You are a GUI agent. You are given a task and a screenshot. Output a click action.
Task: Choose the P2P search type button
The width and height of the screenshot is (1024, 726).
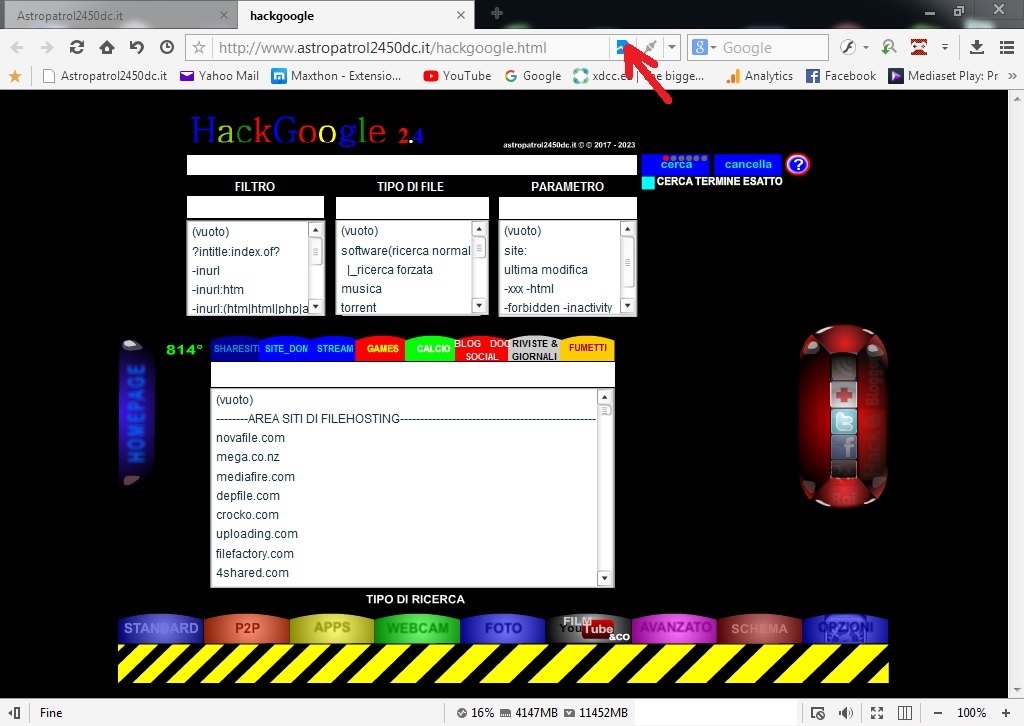click(x=247, y=628)
